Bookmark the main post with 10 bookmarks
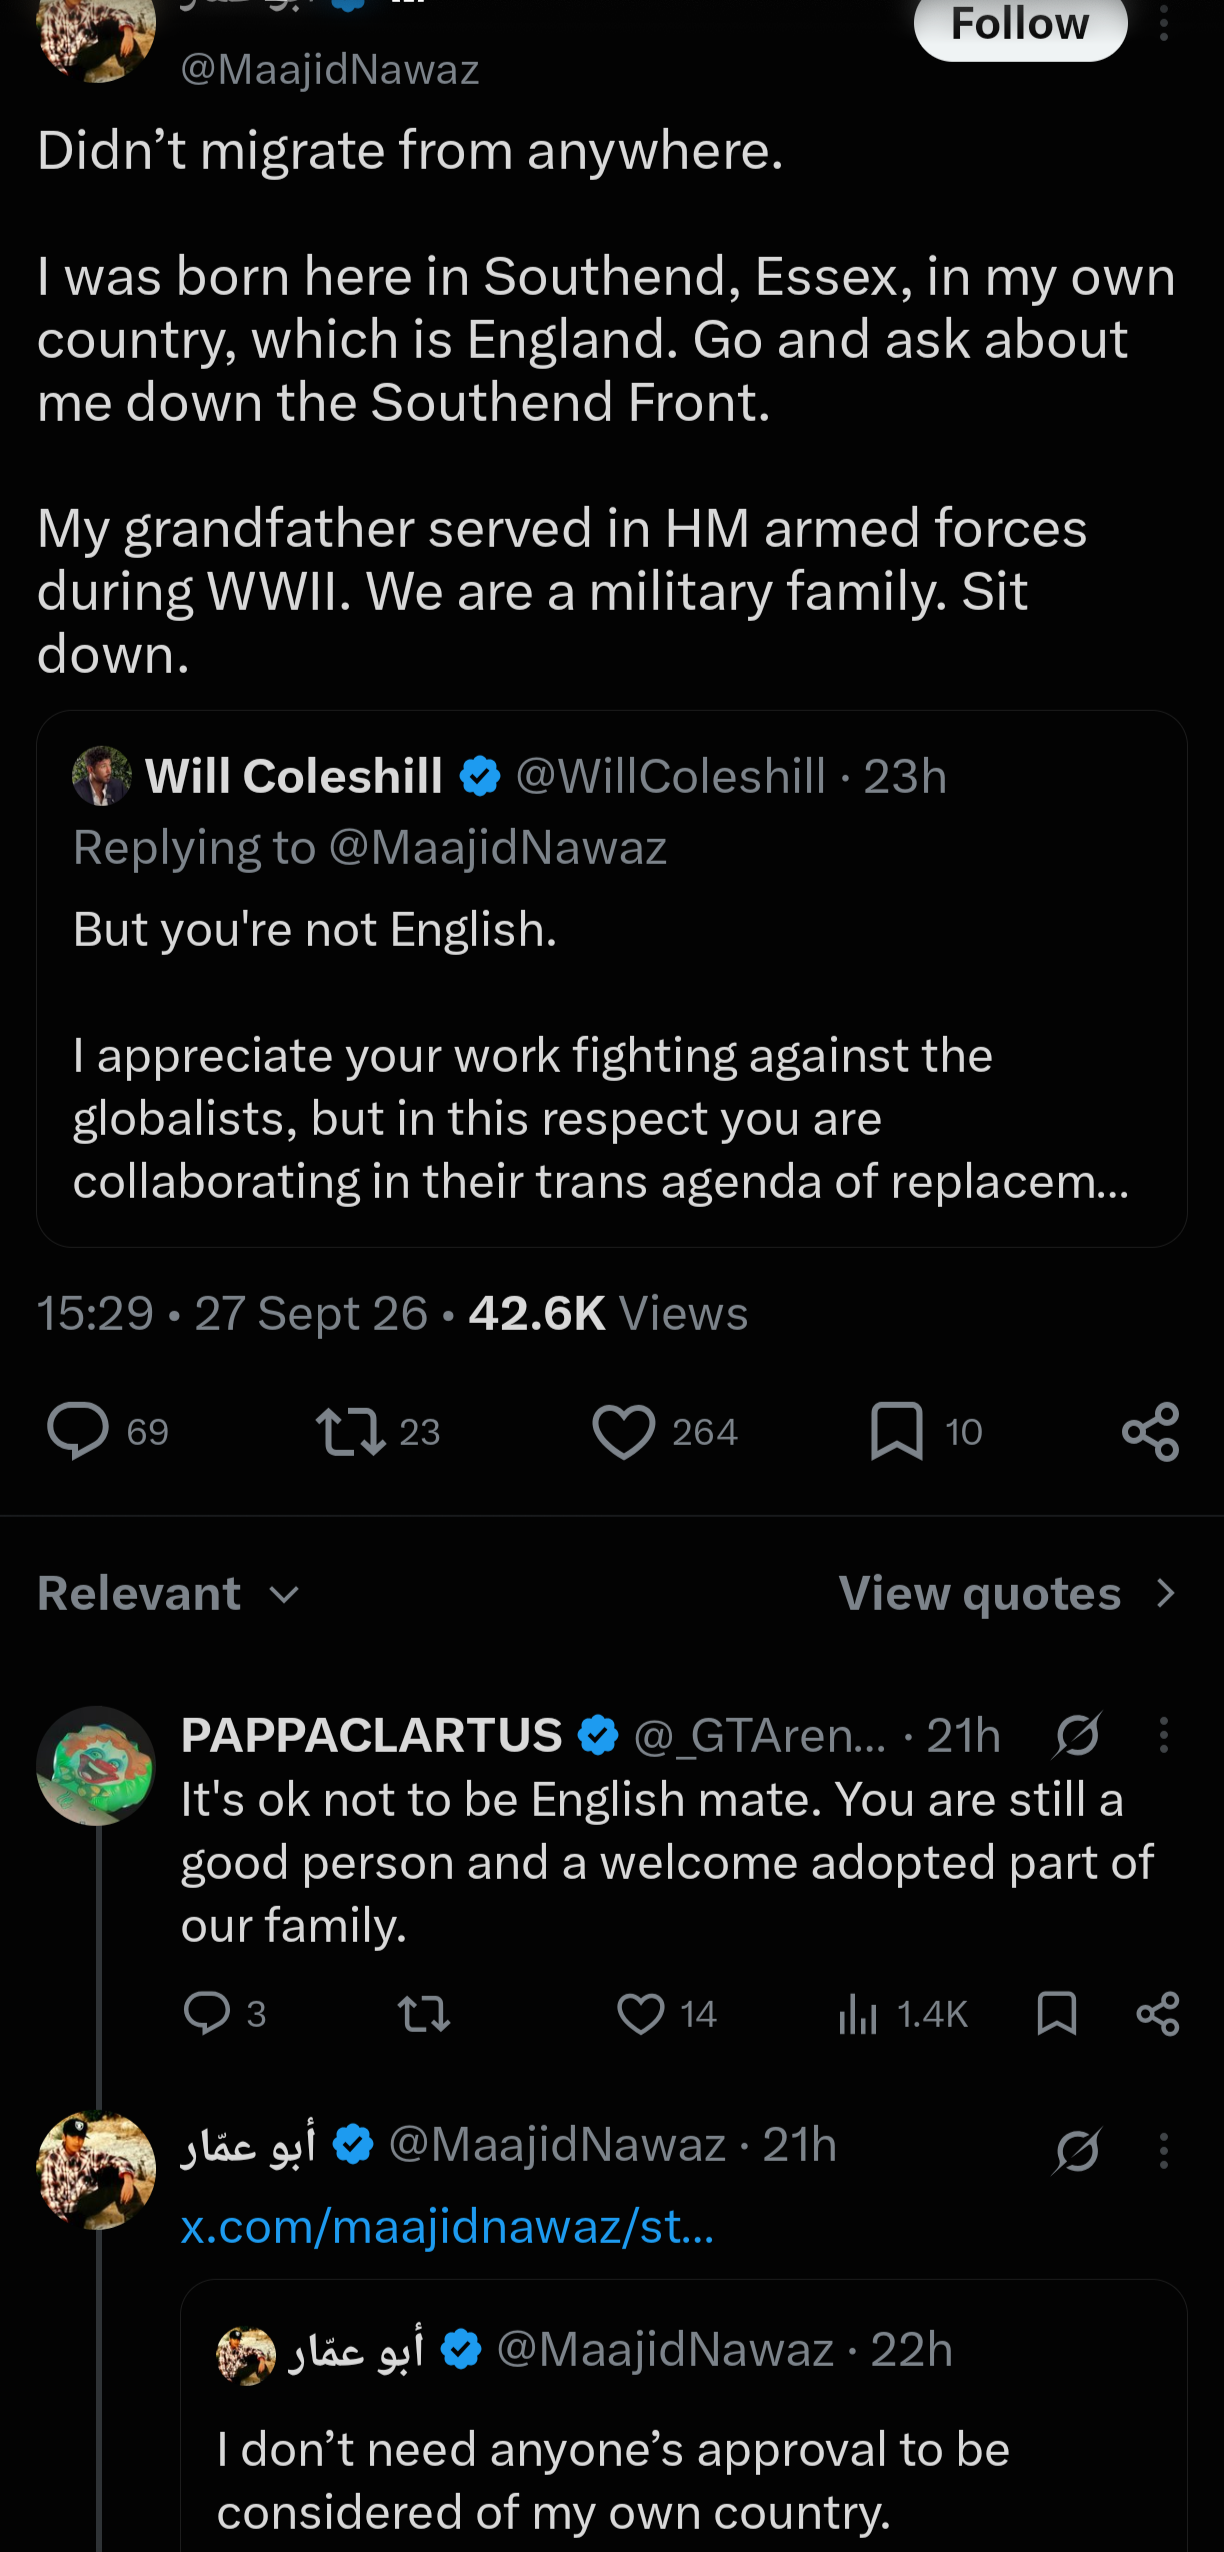The image size is (1224, 2552). coord(897,1432)
